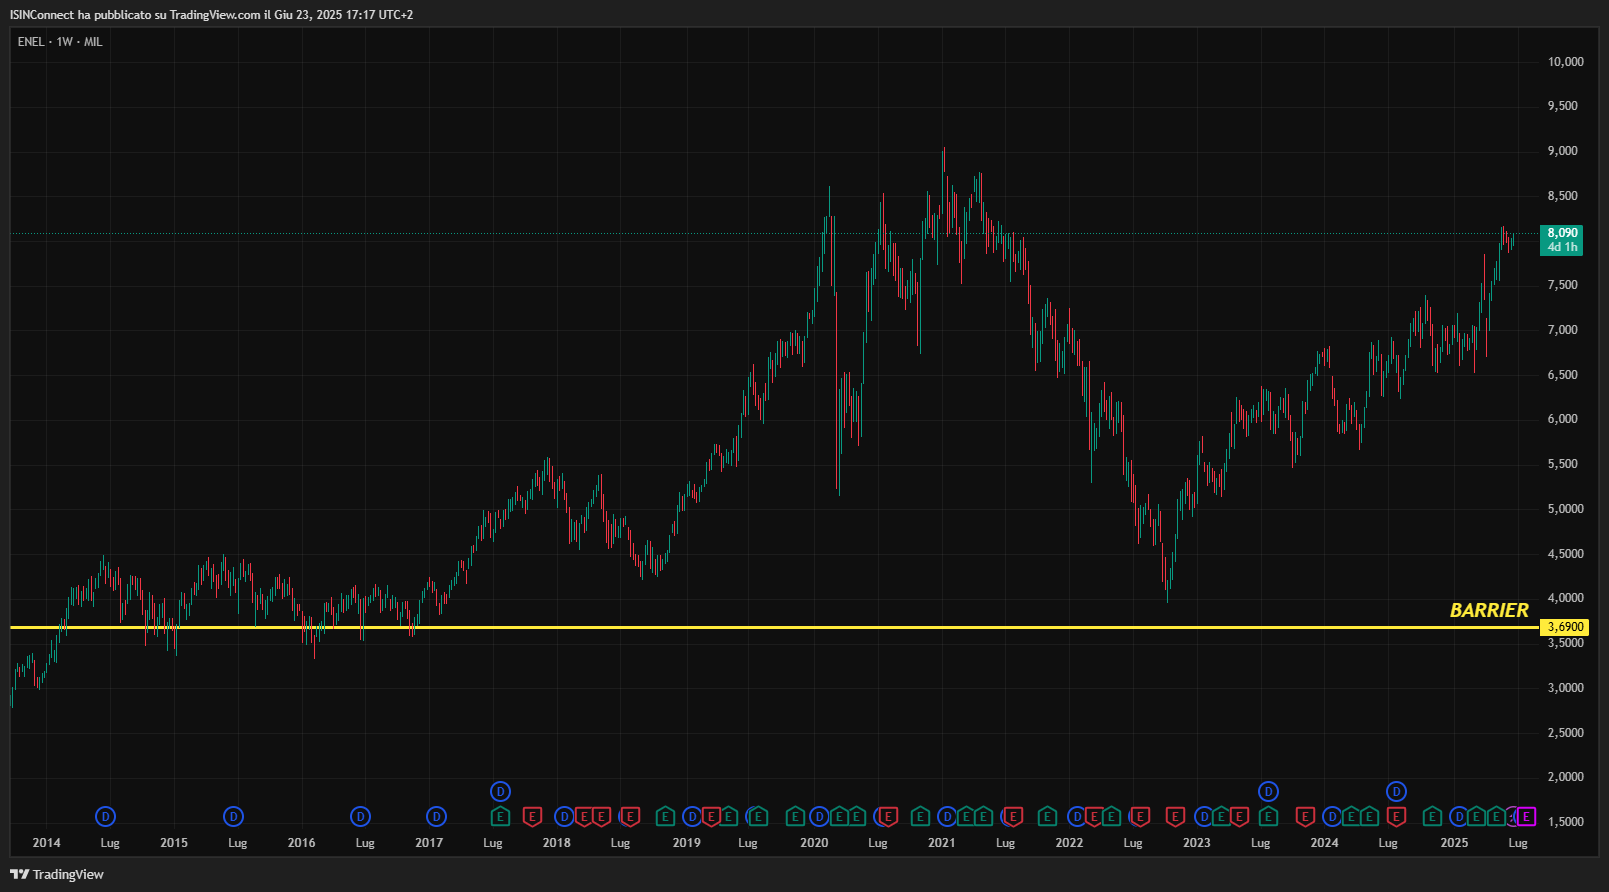Click the 2016 time axis label
This screenshot has width=1609, height=892.
(x=301, y=843)
